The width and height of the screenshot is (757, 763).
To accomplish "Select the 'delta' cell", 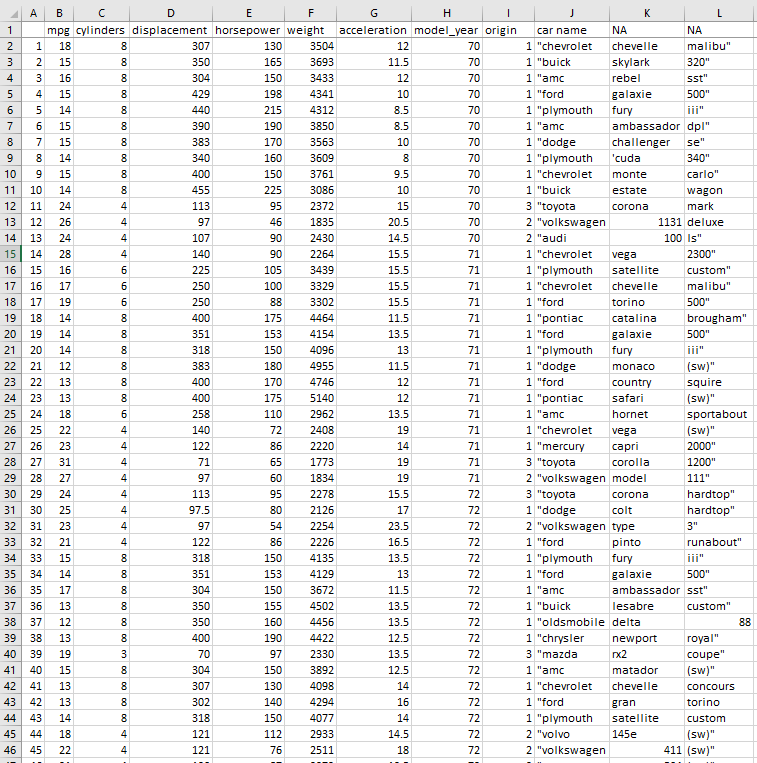I will (647, 622).
